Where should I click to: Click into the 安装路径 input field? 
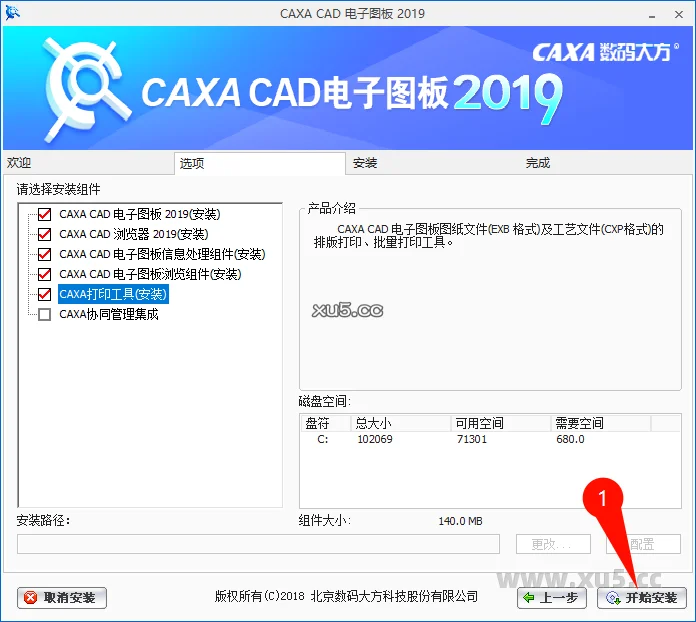pyautogui.click(x=258, y=544)
